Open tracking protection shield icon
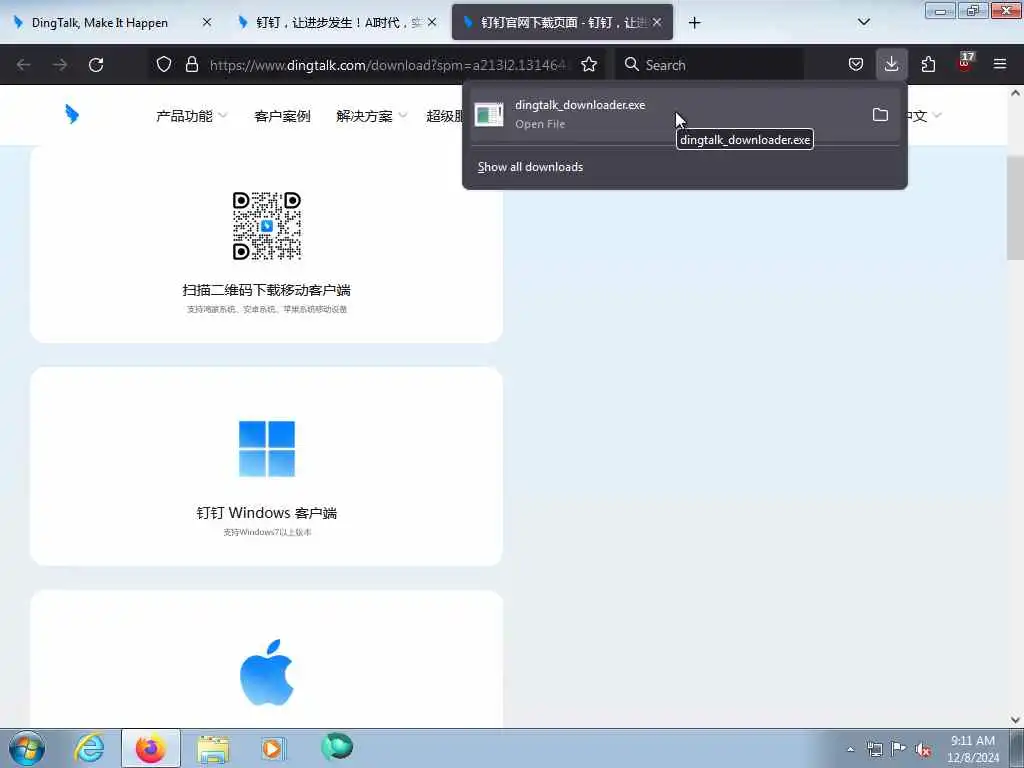The height and width of the screenshot is (768, 1024). coord(164,64)
